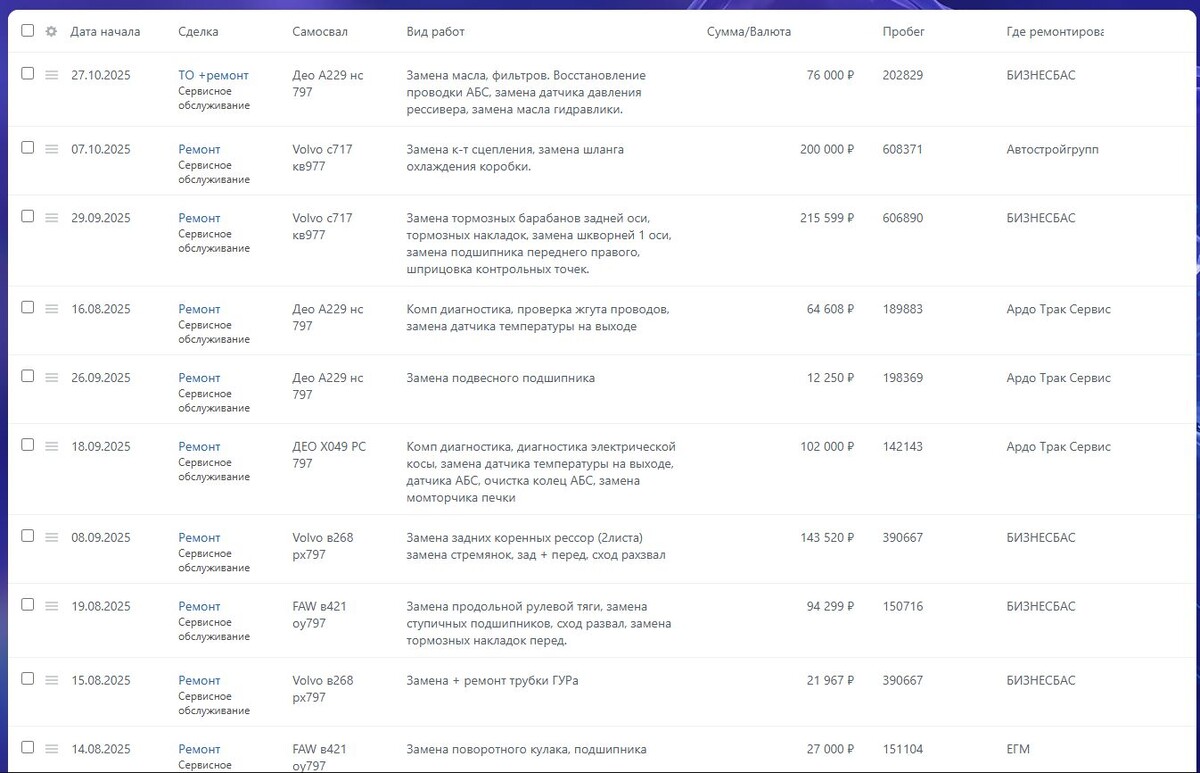This screenshot has height=773, width=1200.
Task: Open row actions menu for 26.09.2025
Action: pos(52,378)
